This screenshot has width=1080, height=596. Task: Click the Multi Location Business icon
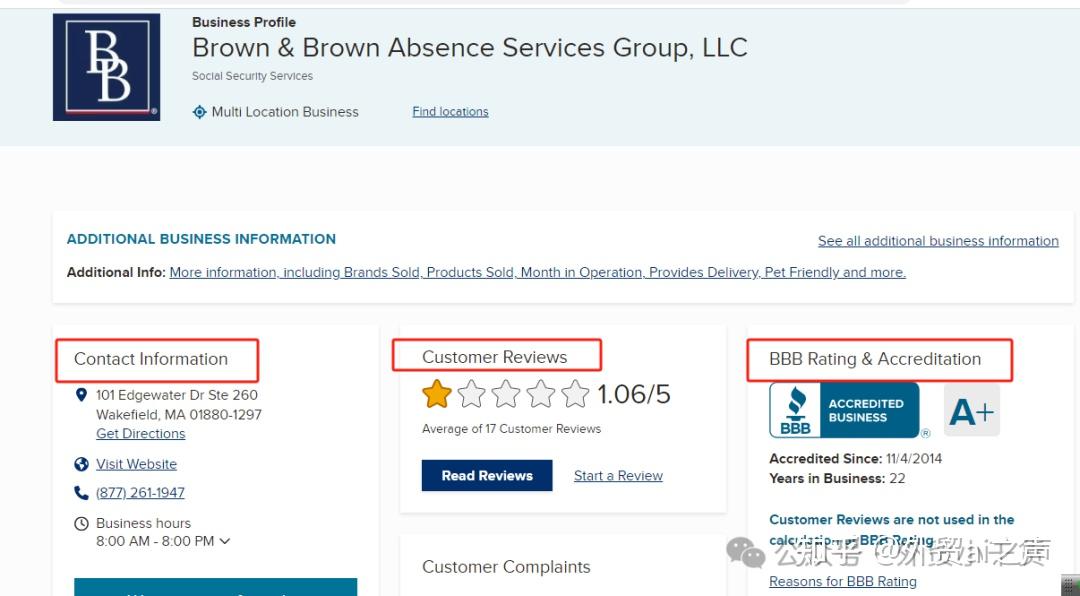click(200, 112)
